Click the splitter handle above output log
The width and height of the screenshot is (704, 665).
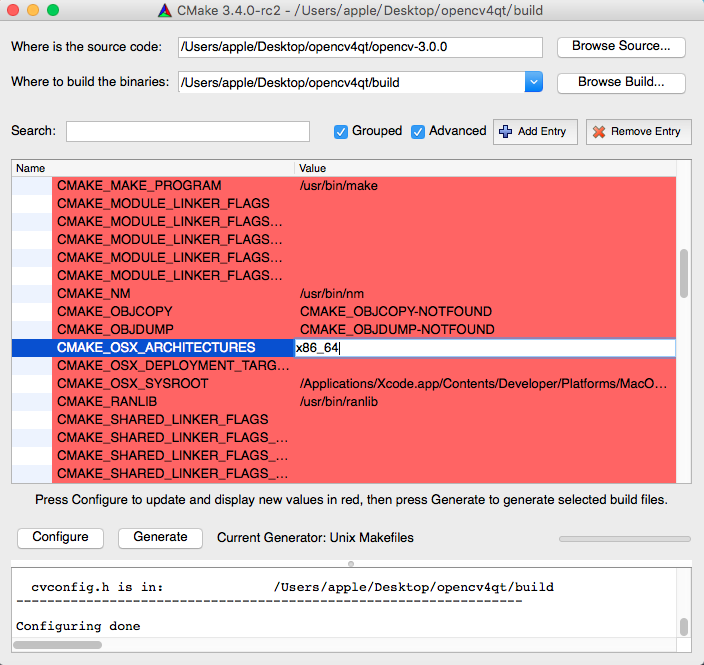(351, 564)
